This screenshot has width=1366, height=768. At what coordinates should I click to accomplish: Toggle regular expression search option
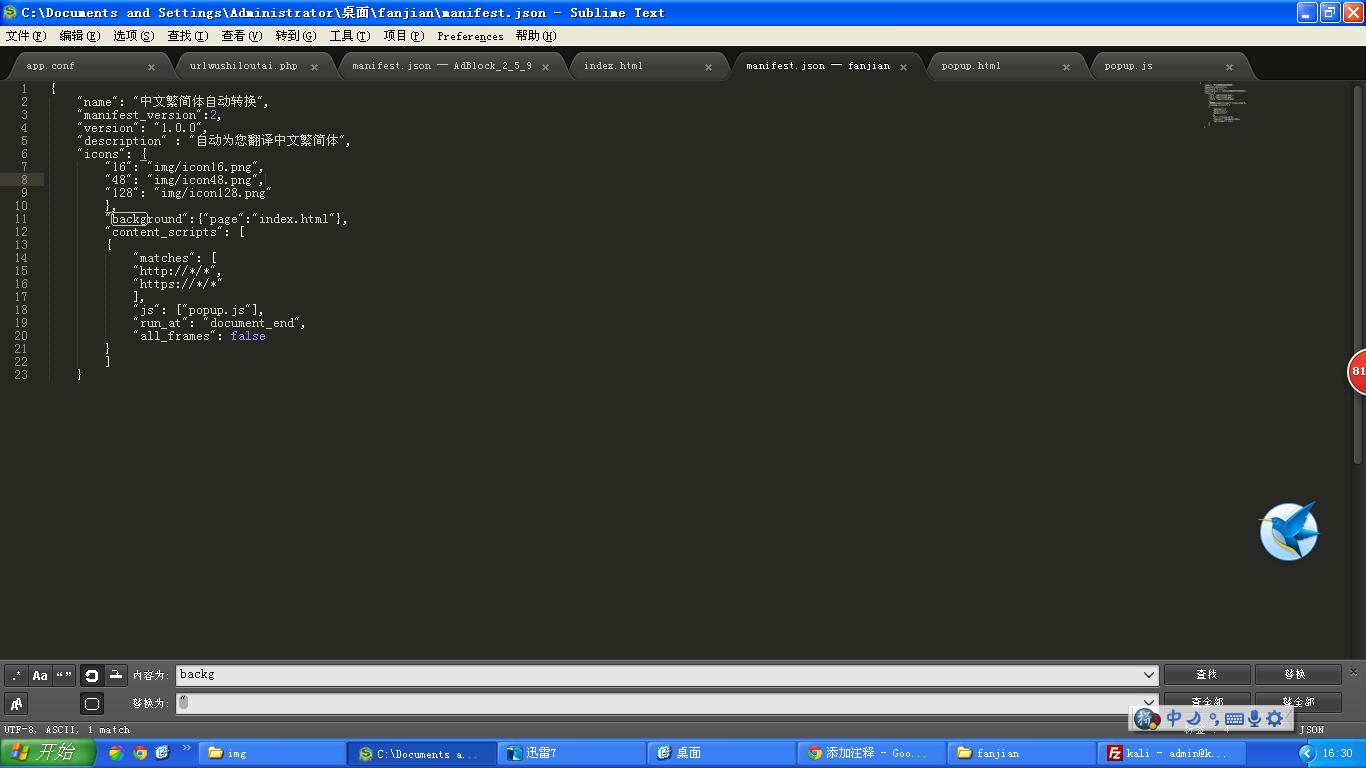[16, 675]
